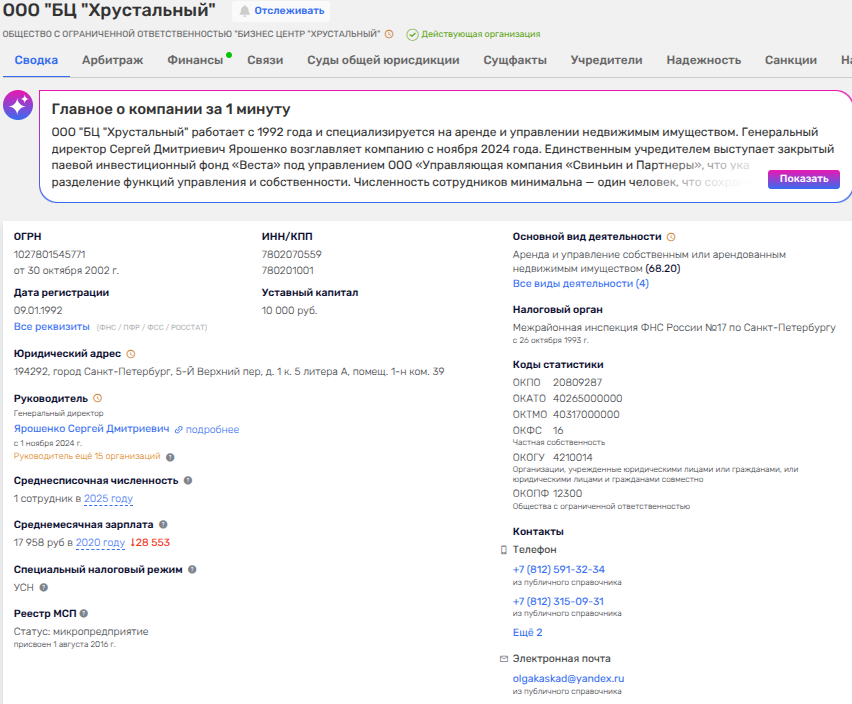Open the 2025 году headcount year selector
Image resolution: width=852 pixels, height=704 pixels.
click(108, 499)
